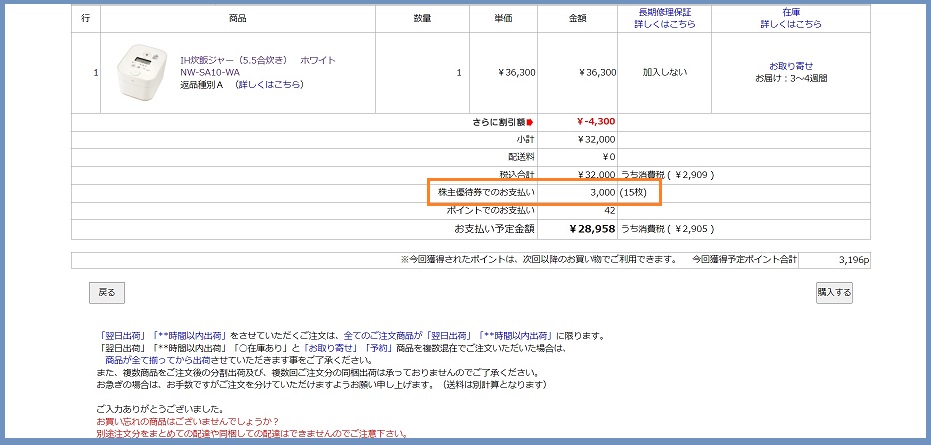The height and width of the screenshot is (445, 931).
Task: Open the return type 詳しくはこちら link
Action: (270, 84)
